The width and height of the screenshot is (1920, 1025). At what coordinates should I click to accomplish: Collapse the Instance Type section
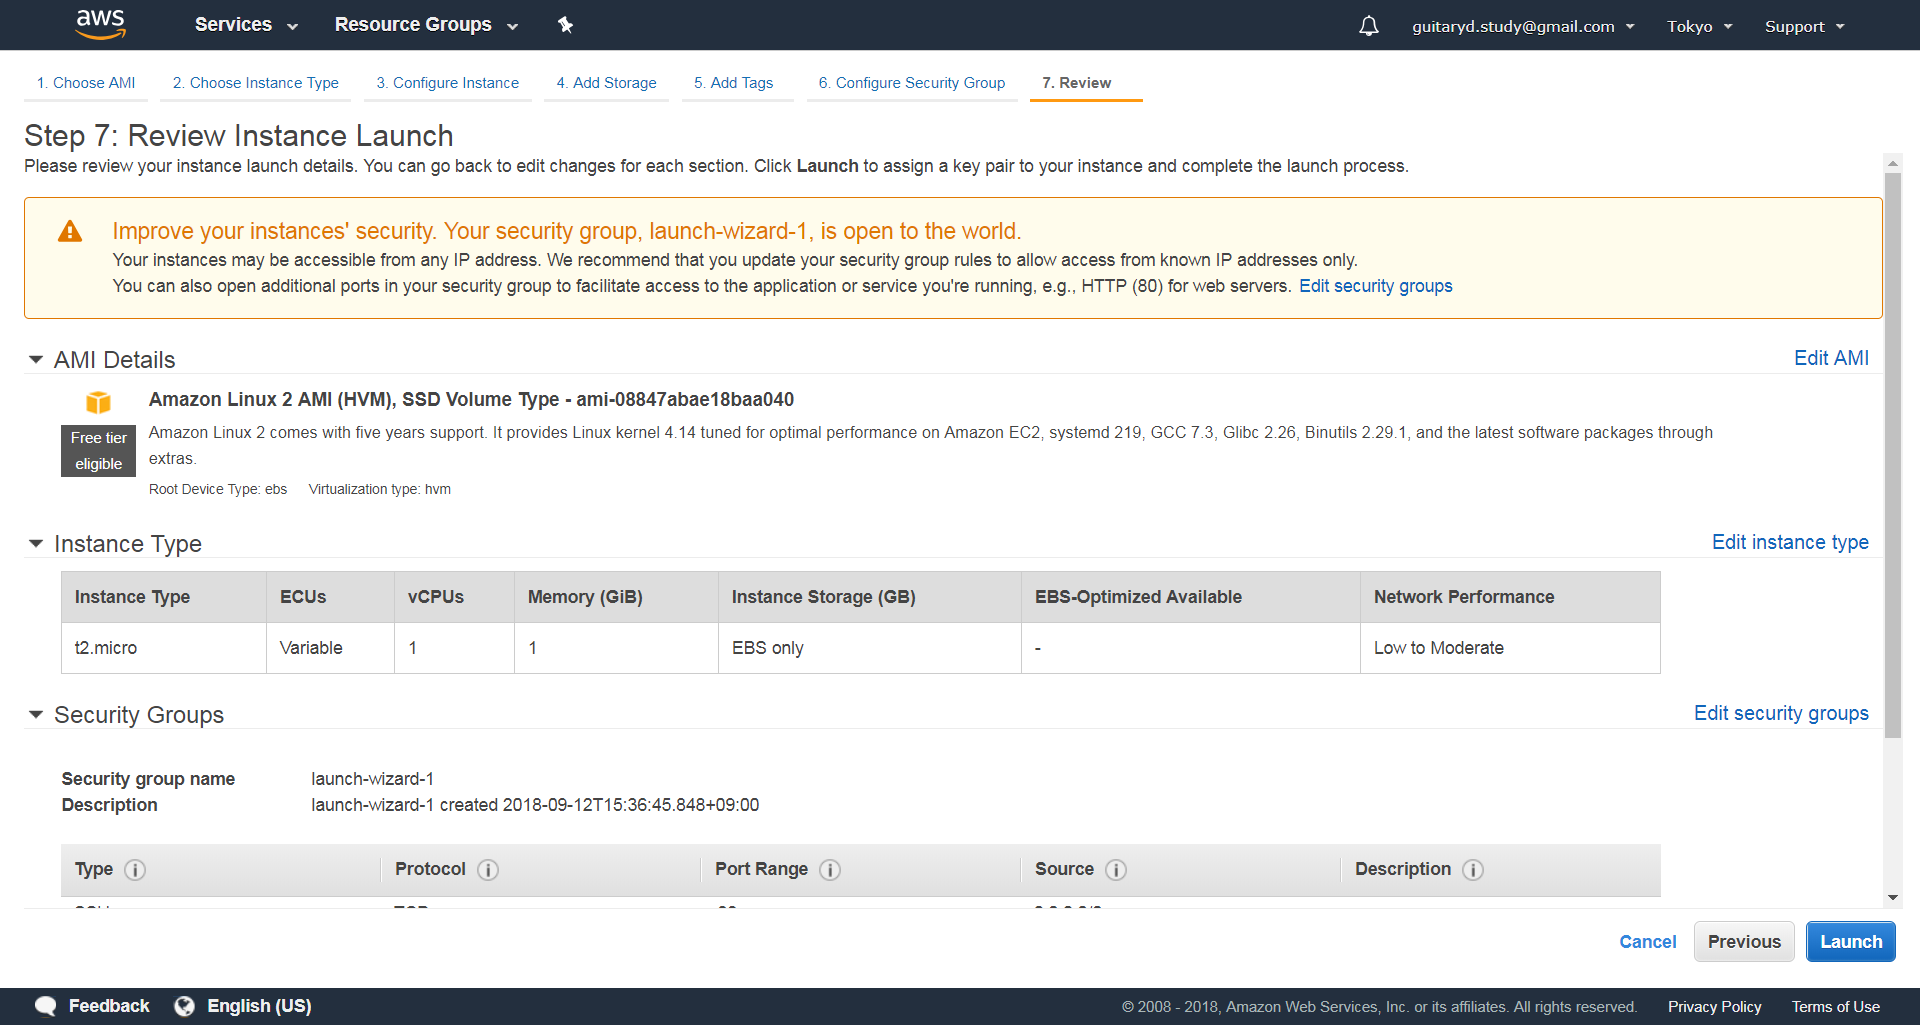pyautogui.click(x=36, y=544)
